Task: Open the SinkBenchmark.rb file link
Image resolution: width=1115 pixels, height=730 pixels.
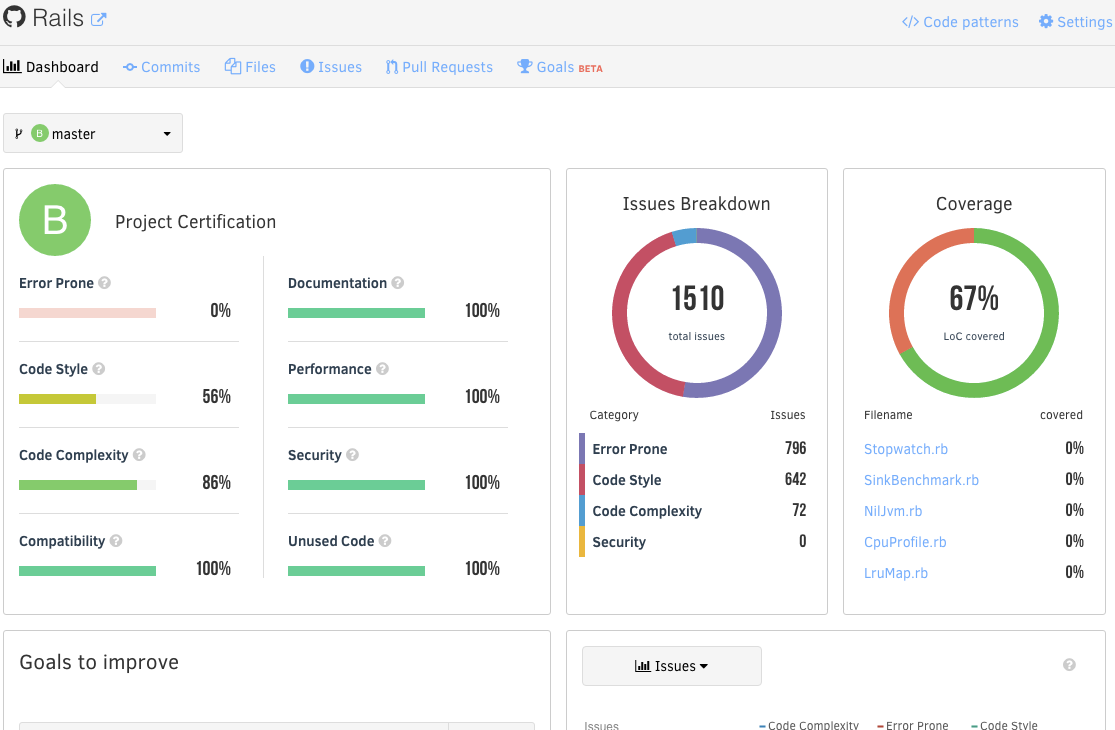Action: (x=922, y=481)
